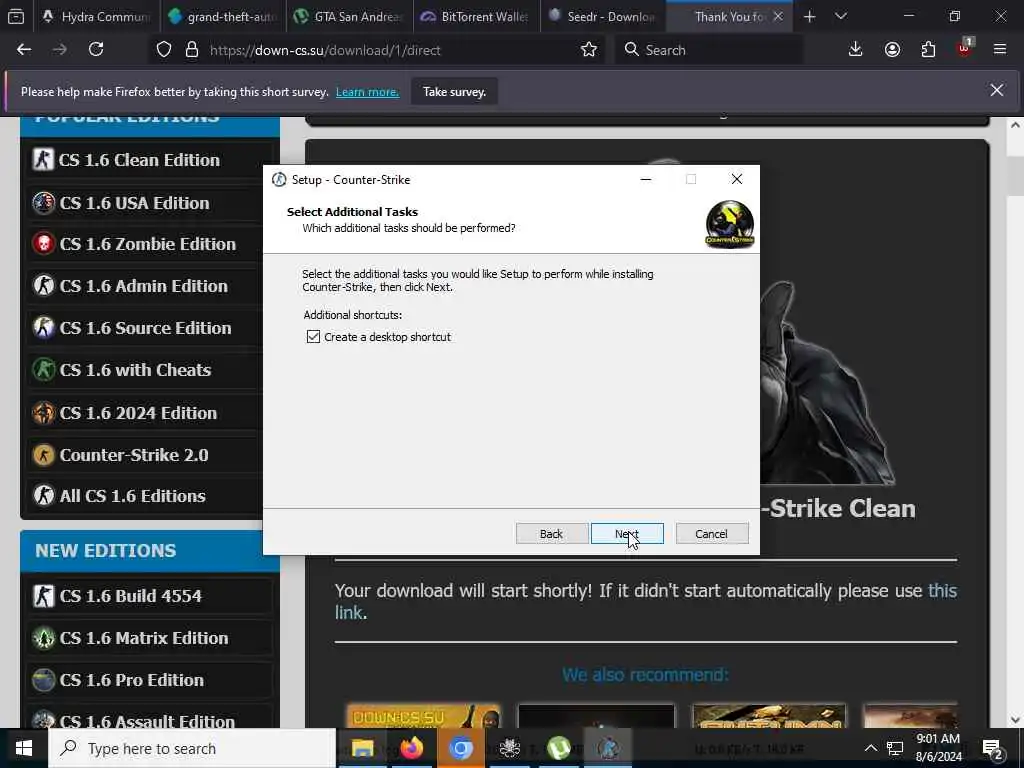Click the CS 1.6 Matrix Edition icon

tap(44, 637)
